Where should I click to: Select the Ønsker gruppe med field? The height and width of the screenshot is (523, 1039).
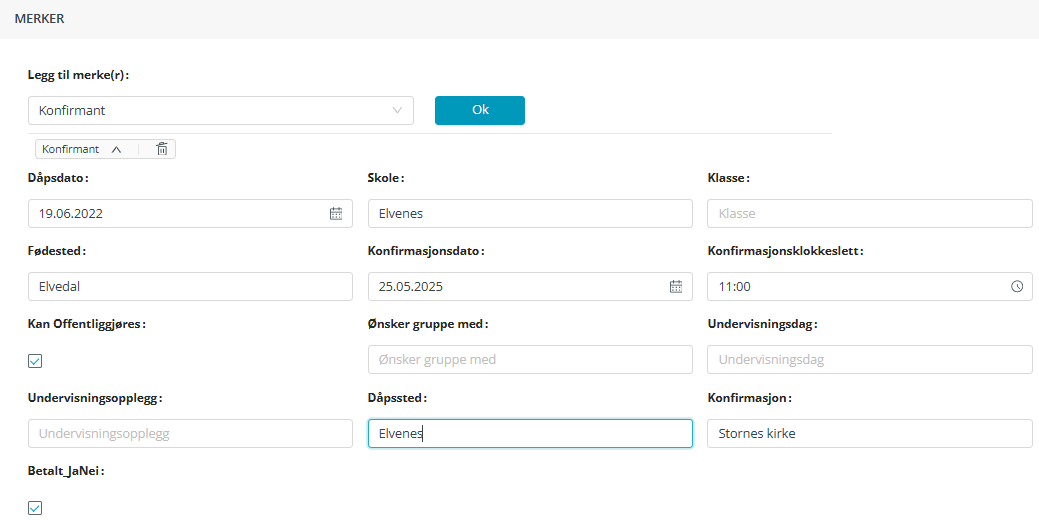click(530, 359)
